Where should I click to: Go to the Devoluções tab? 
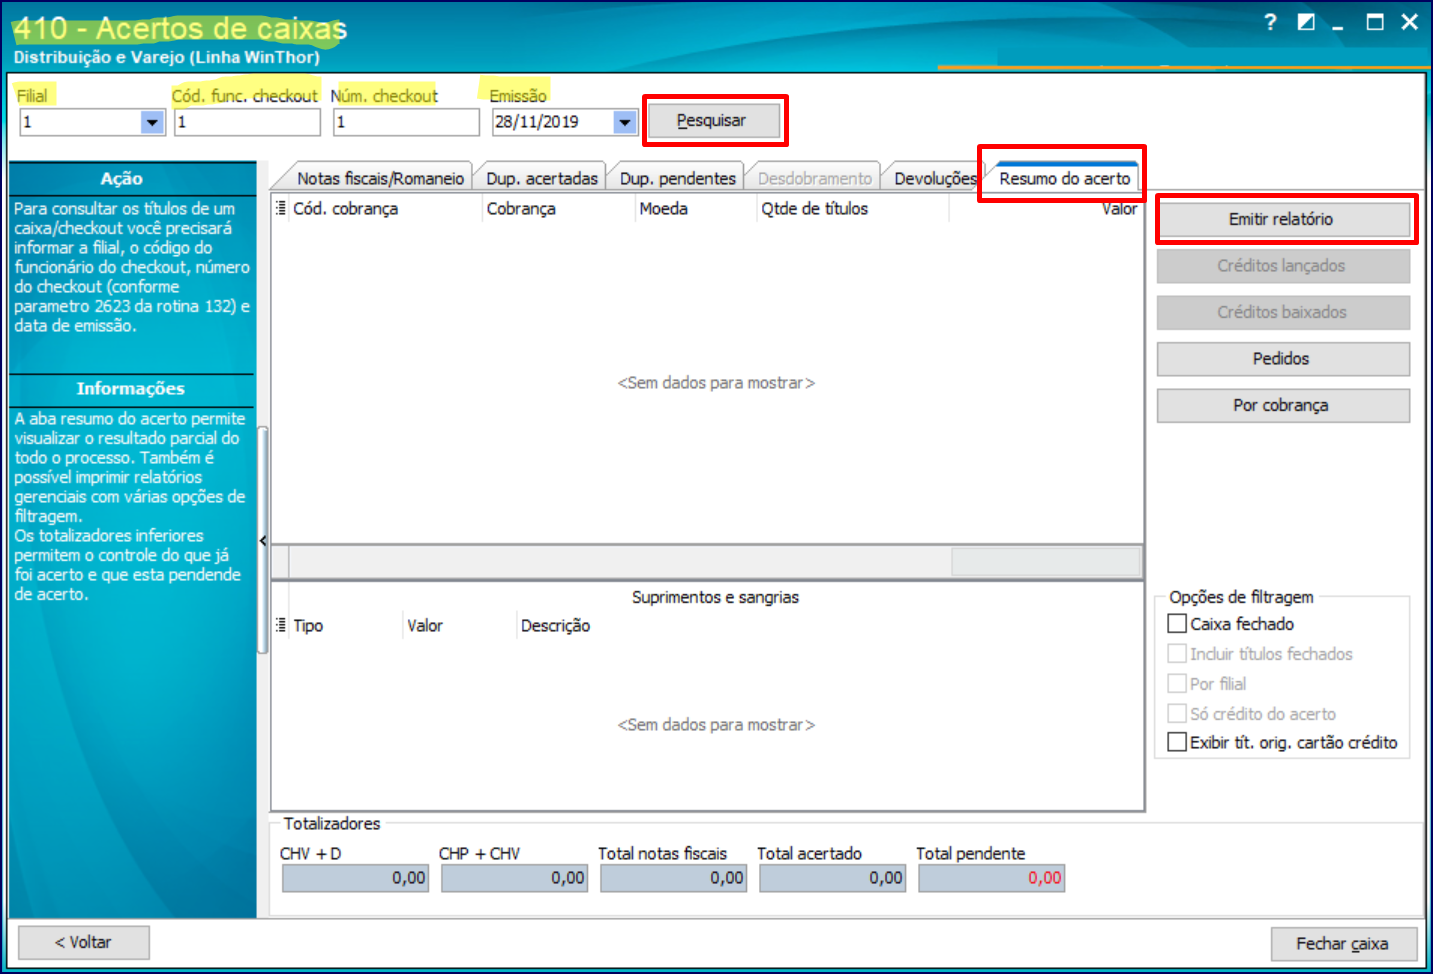[935, 178]
